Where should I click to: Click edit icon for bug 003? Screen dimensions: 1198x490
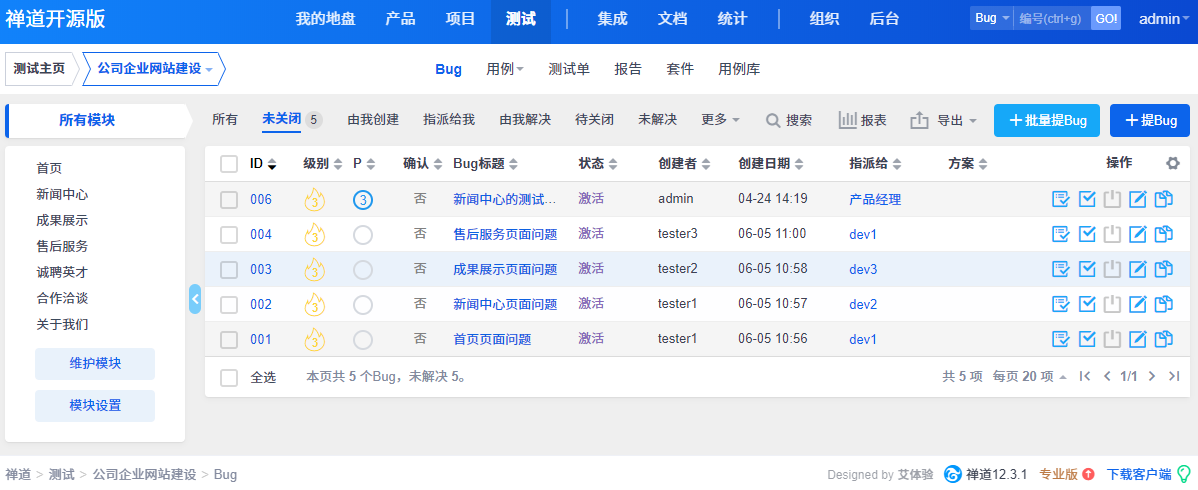point(1137,269)
